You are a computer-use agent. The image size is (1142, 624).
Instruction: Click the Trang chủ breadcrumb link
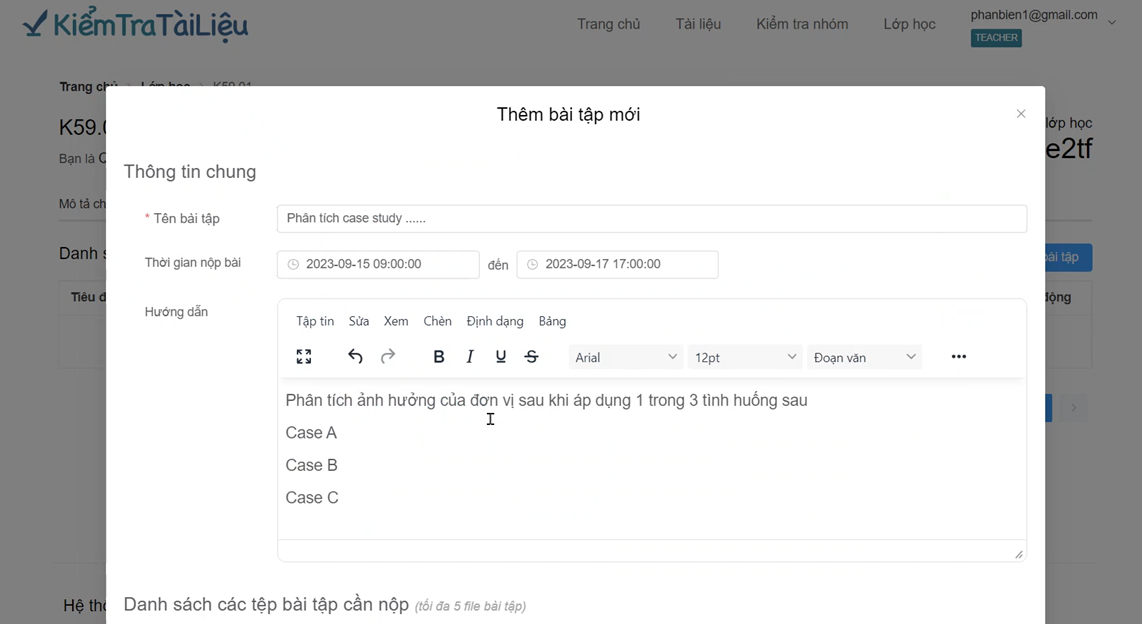pos(88,87)
